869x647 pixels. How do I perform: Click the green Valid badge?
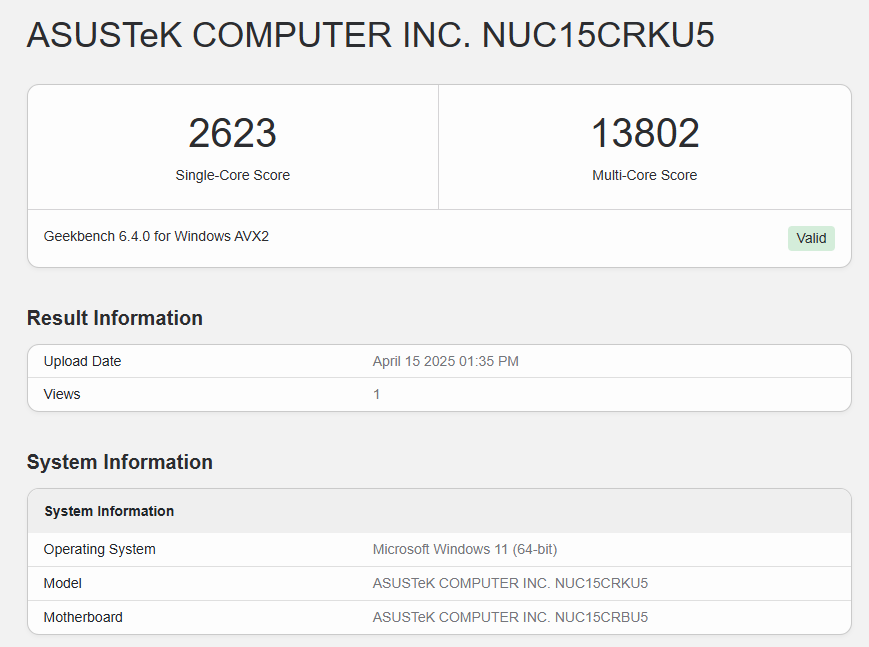811,238
